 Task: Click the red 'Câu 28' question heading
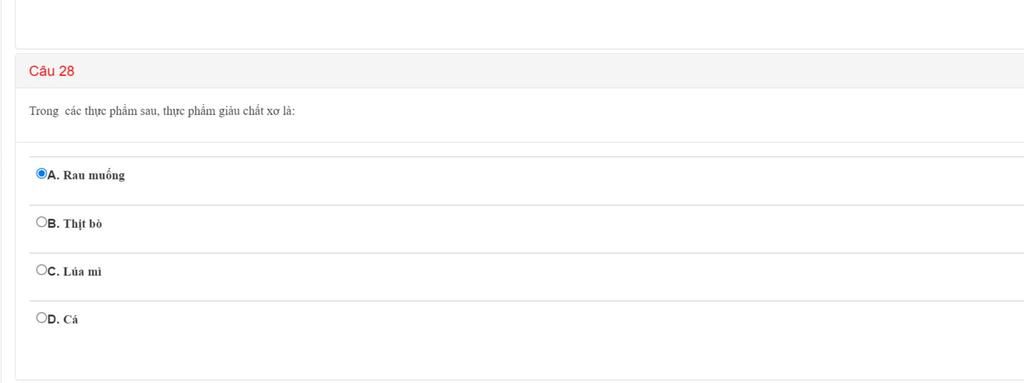52,71
